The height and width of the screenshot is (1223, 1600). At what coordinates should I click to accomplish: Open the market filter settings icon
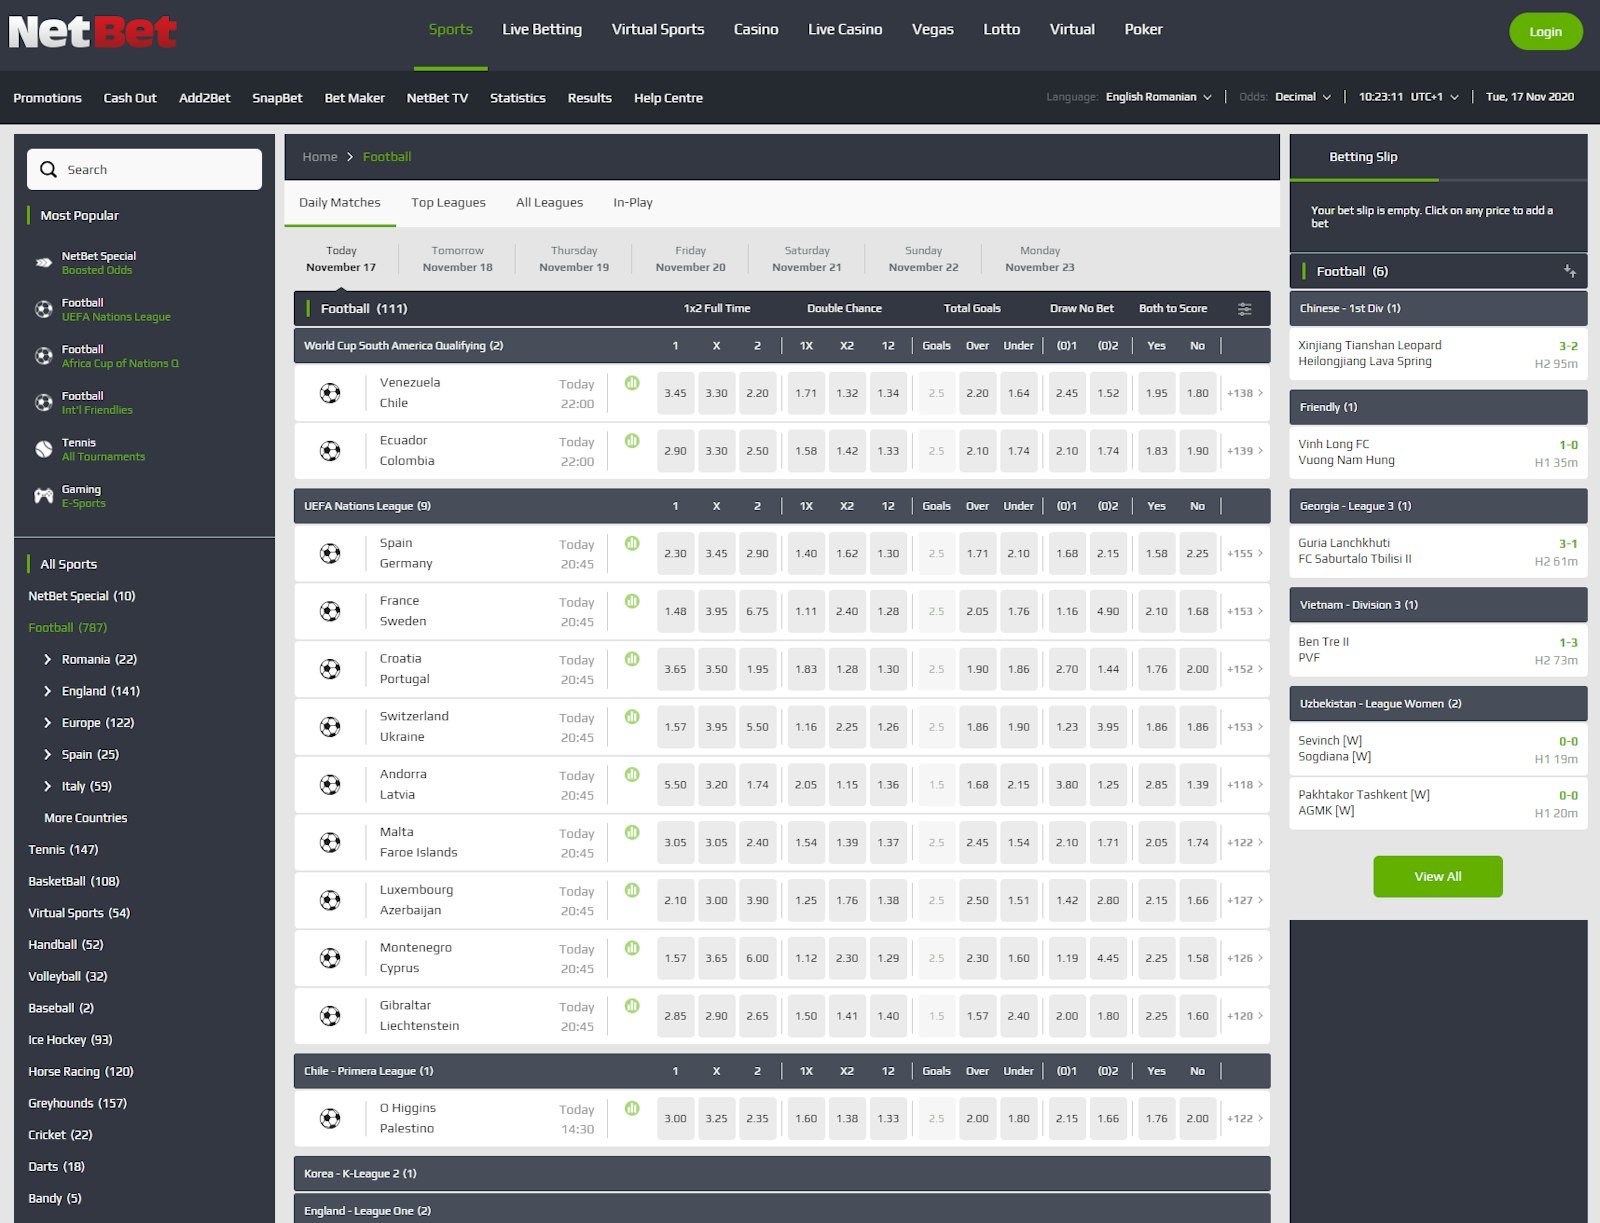[1244, 309]
